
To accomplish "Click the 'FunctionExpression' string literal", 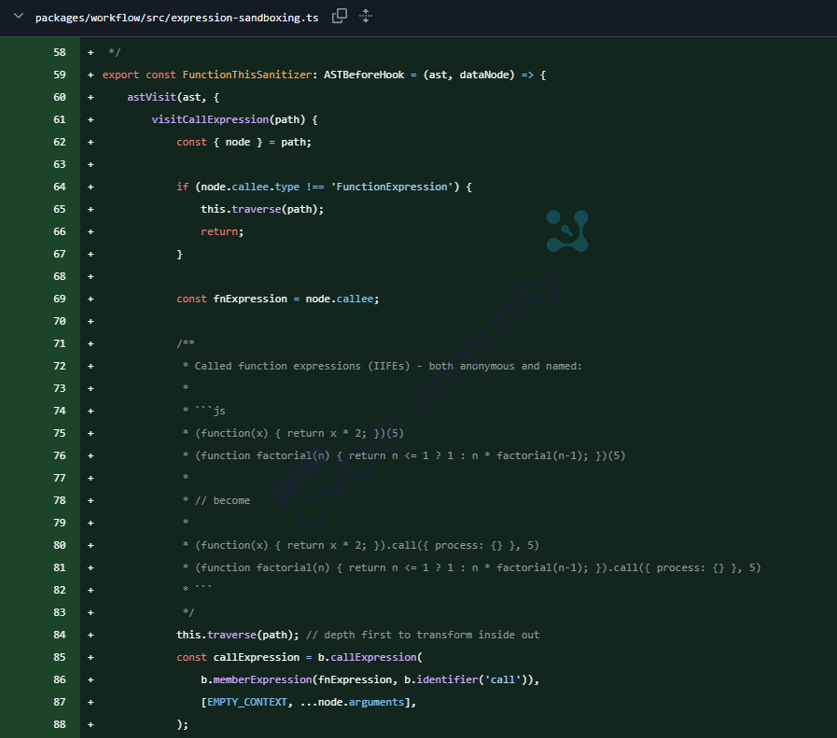I will (x=392, y=187).
